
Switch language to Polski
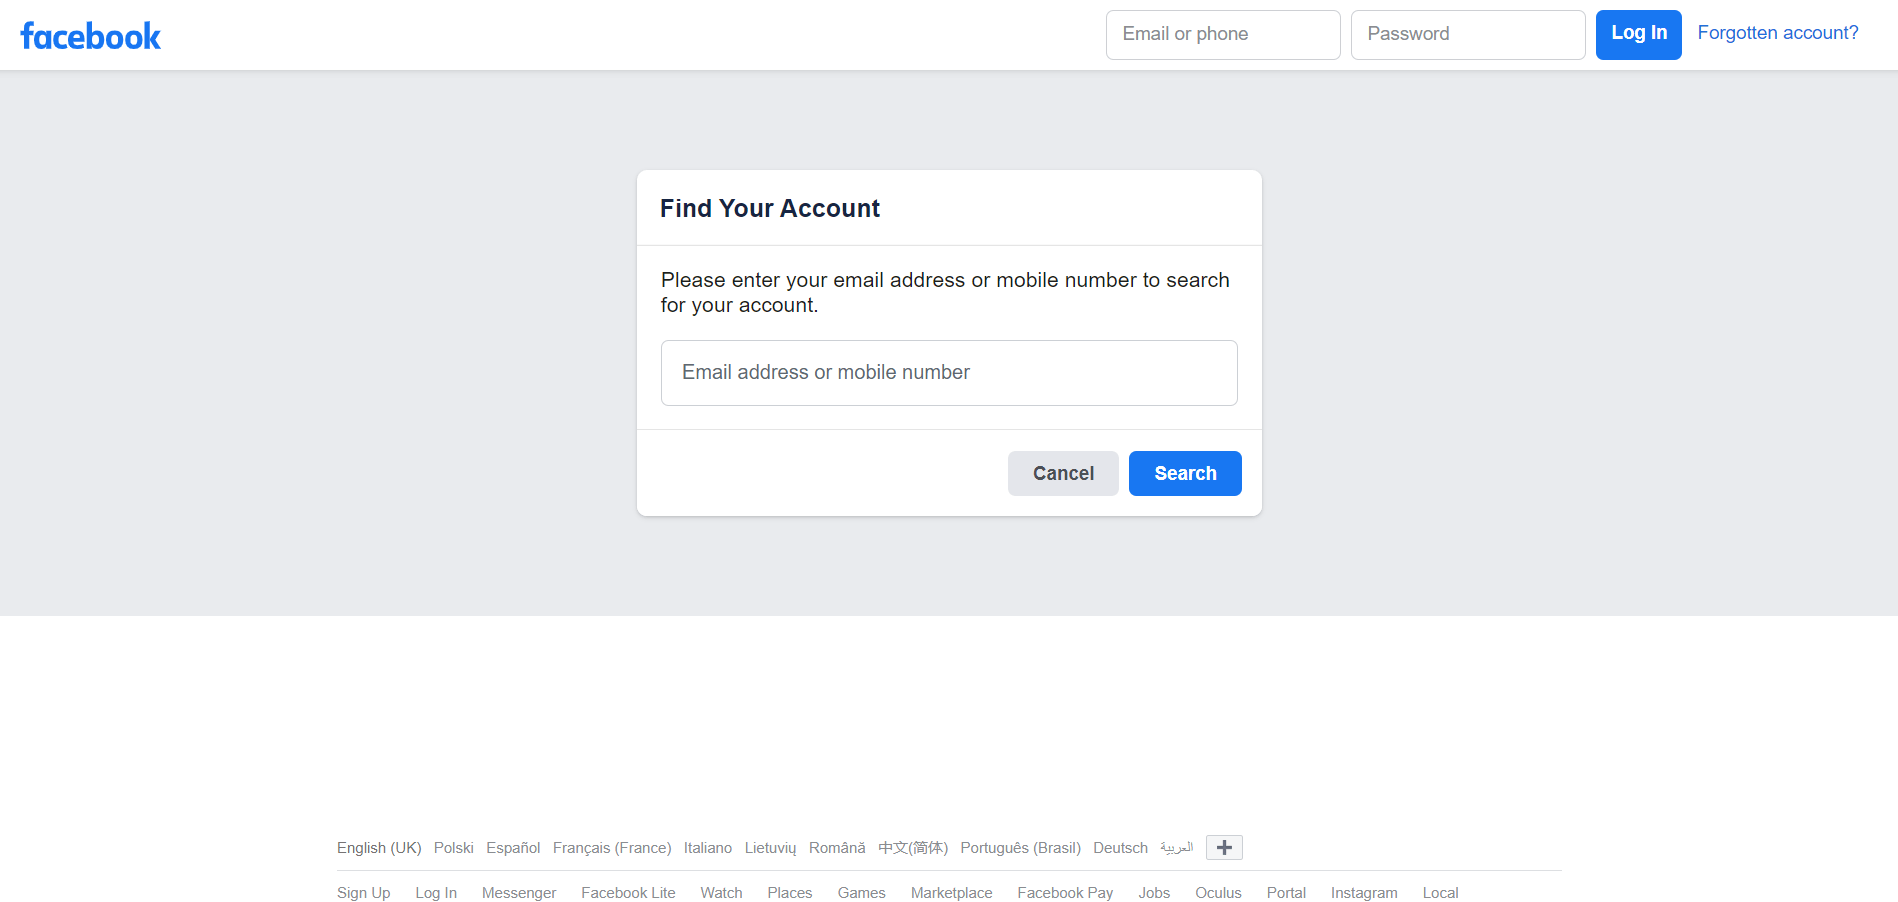[x=453, y=848]
